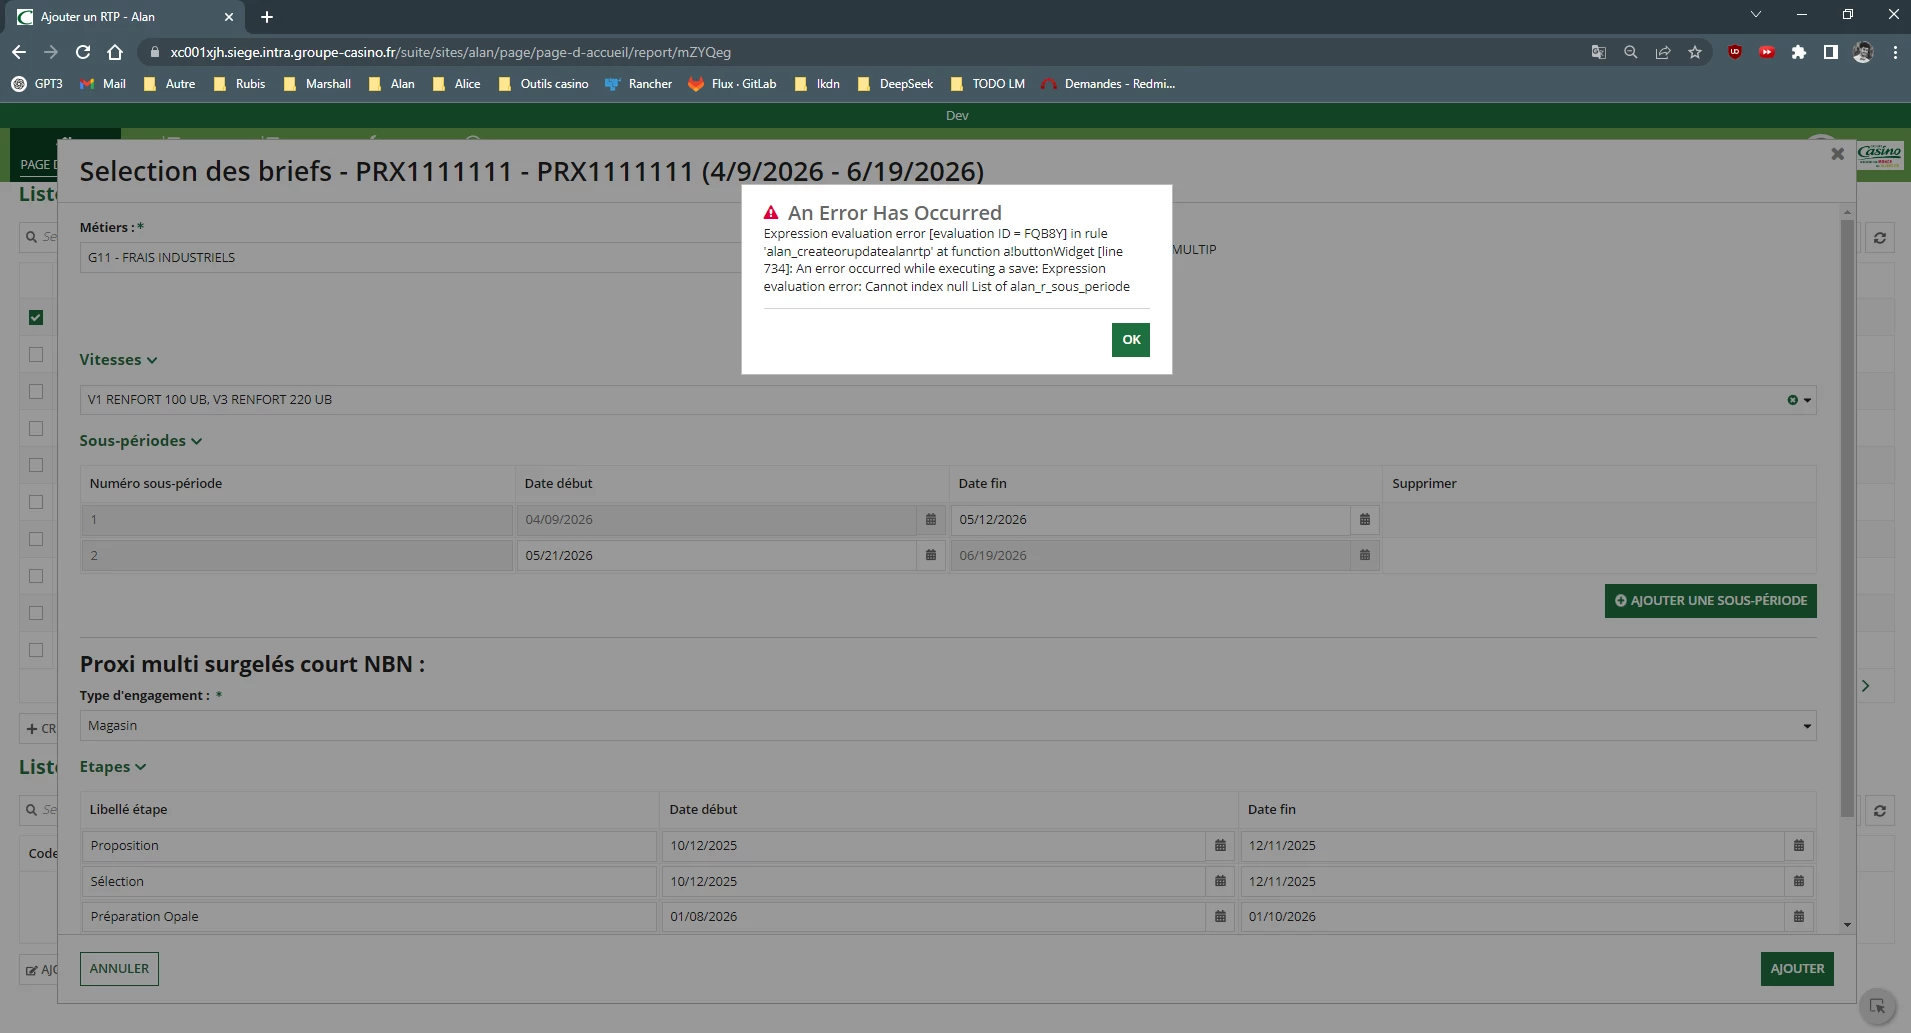Open calendar for sub-period 2 Date début
The width and height of the screenshot is (1911, 1033).
tap(930, 556)
